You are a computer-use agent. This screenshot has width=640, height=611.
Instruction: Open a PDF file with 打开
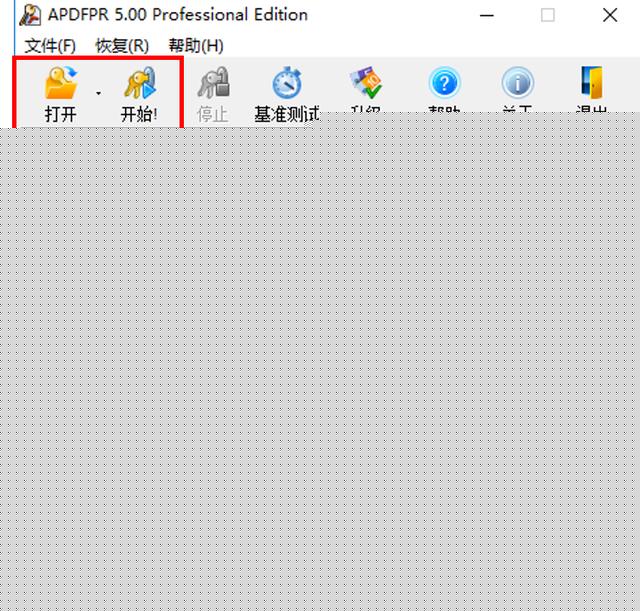(x=60, y=95)
